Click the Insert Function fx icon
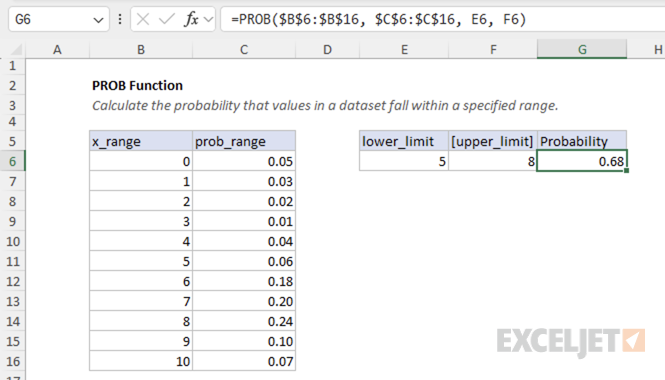The height and width of the screenshot is (380, 665). pos(191,19)
